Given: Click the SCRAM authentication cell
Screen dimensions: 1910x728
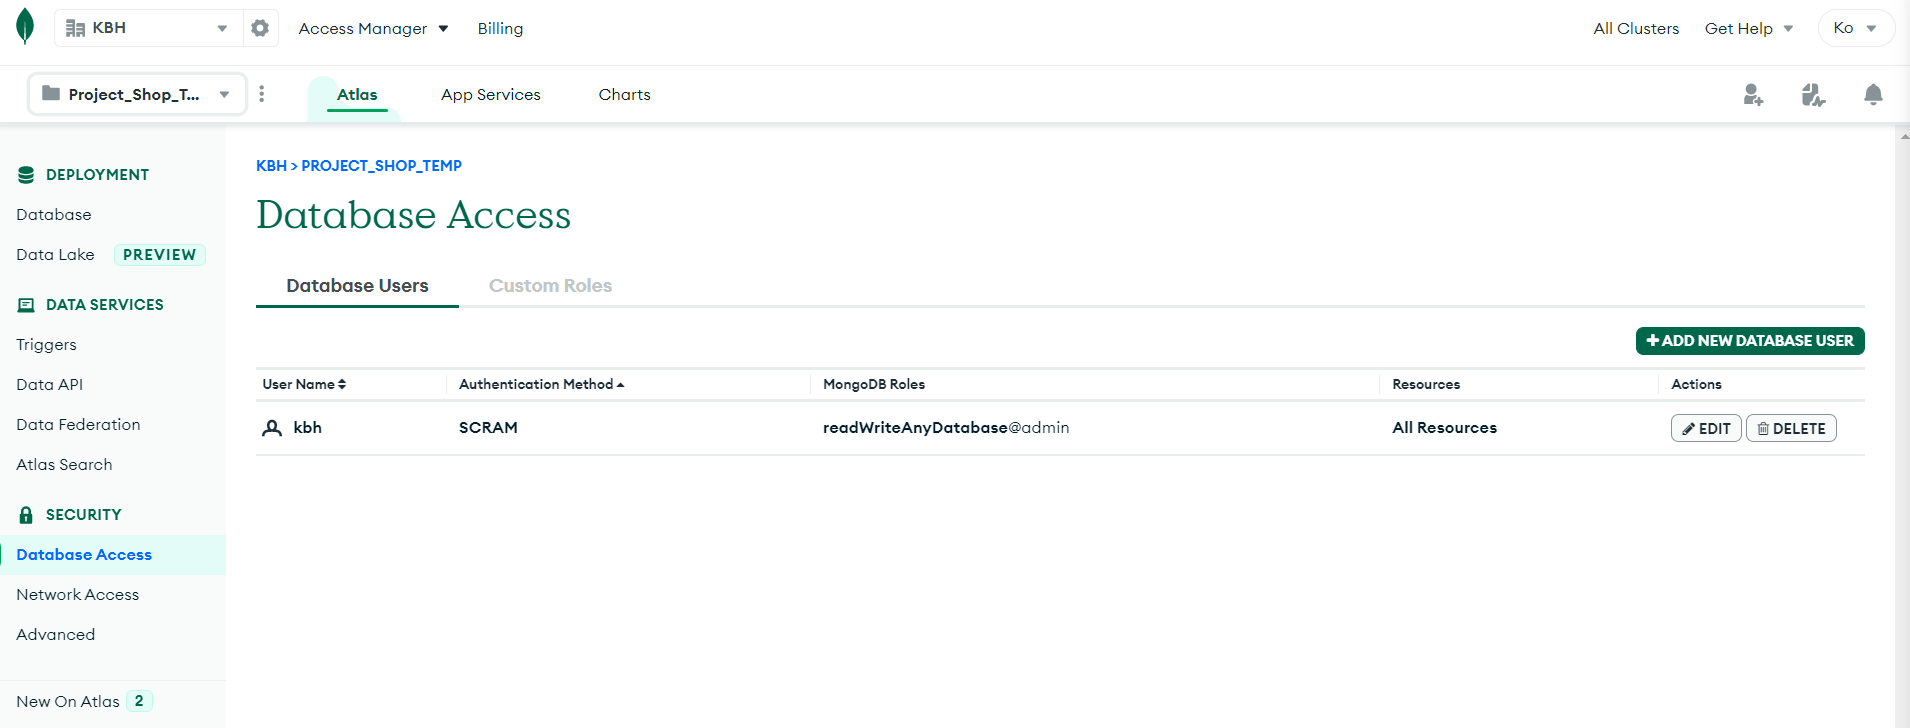Looking at the screenshot, I should (x=488, y=427).
